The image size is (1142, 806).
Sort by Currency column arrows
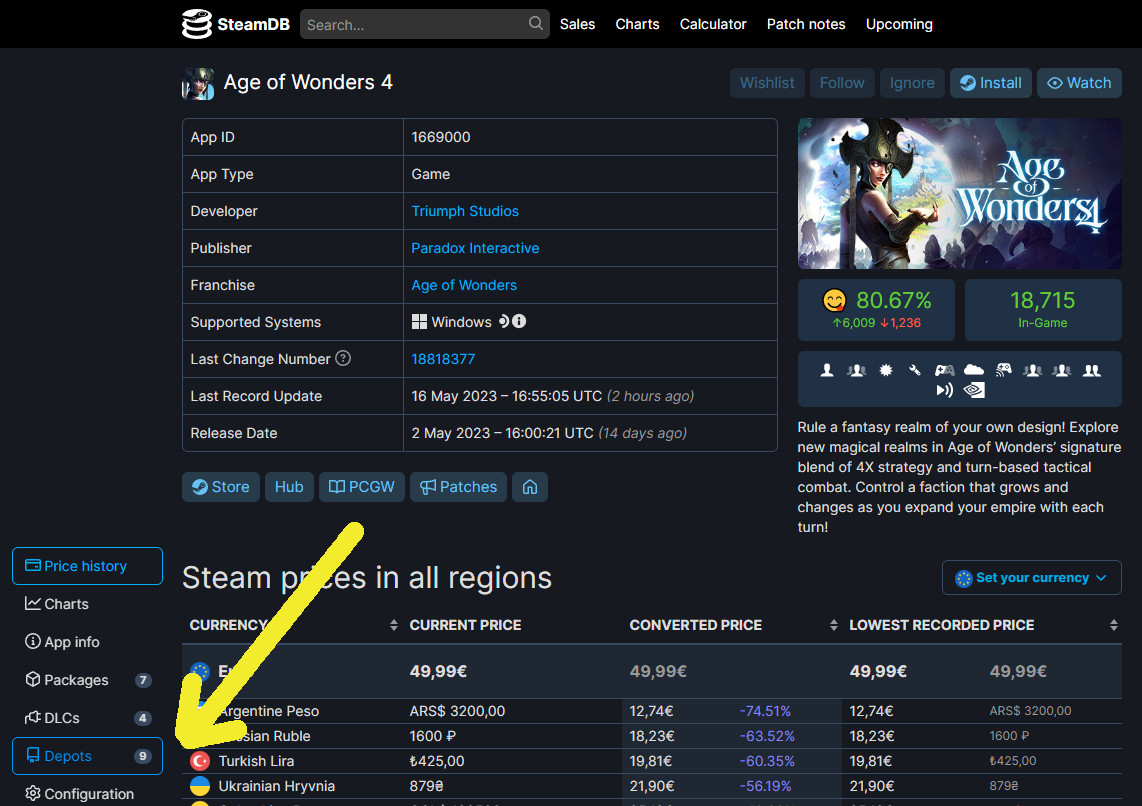tap(394, 625)
